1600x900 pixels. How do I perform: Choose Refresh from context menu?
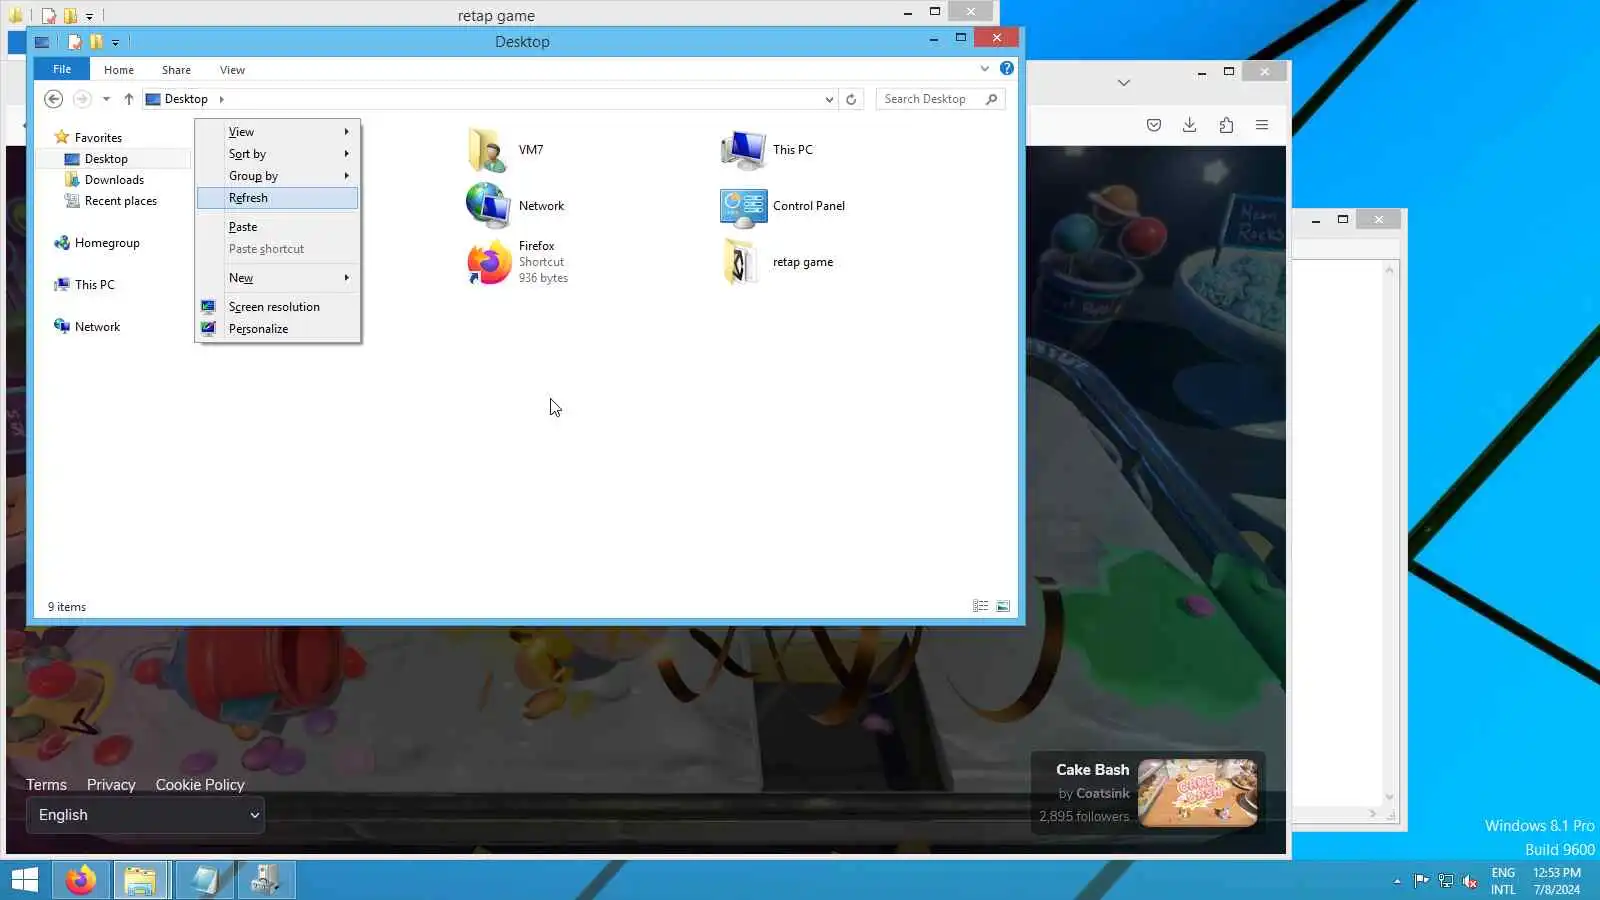[x=279, y=198]
